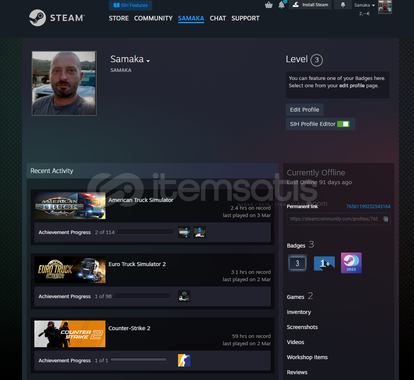Open the Euro Truck Simulator 2 achievement icon
Viewport: 414px width, 380px height.
[x=184, y=296]
